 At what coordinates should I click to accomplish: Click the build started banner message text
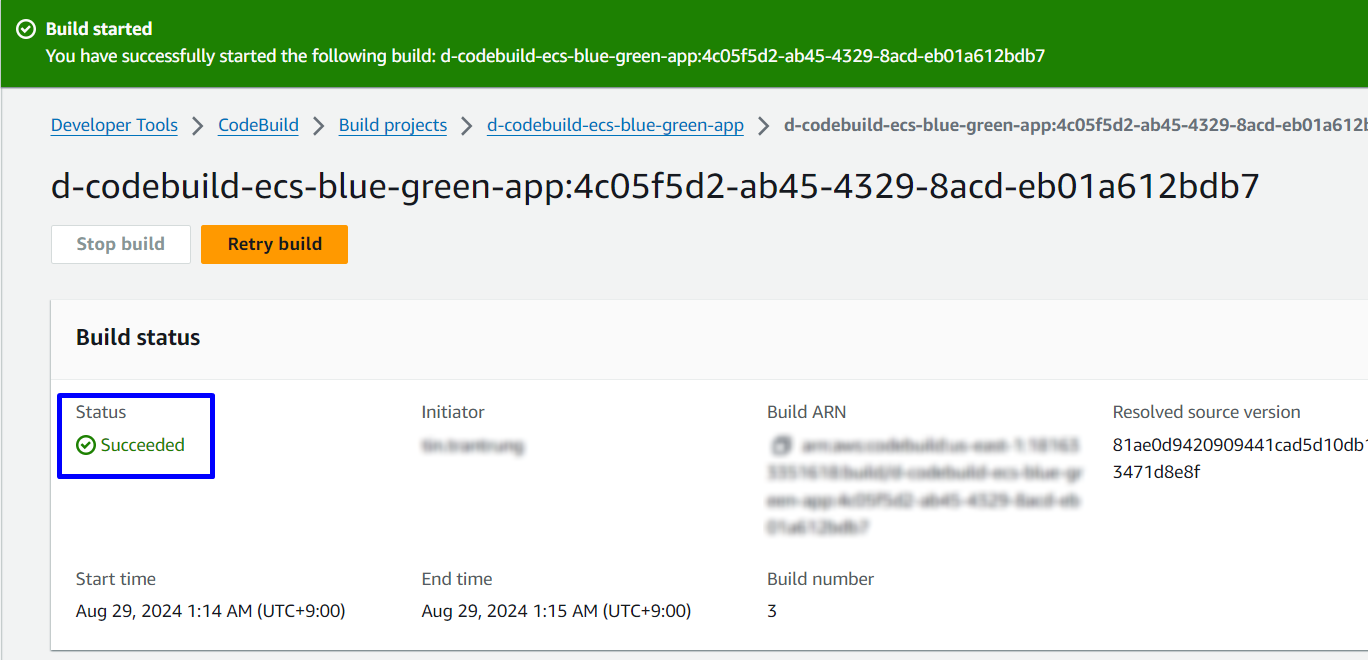(545, 56)
